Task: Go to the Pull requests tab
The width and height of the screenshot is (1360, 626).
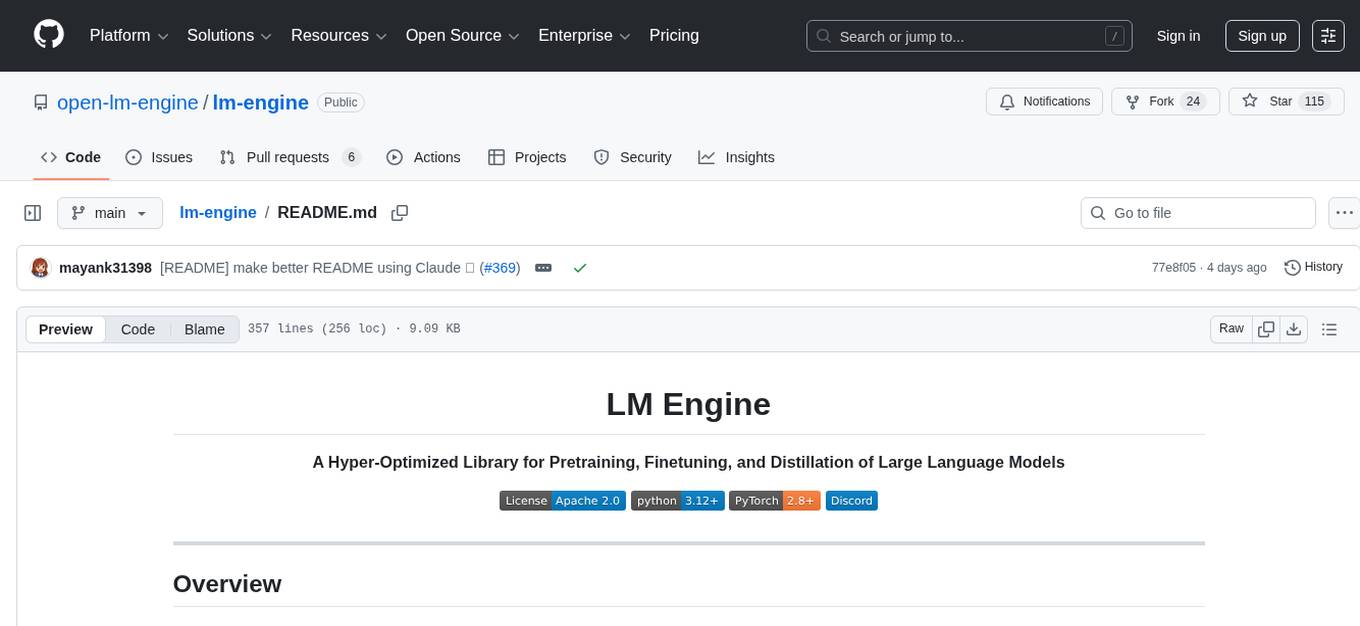Action: (x=288, y=157)
